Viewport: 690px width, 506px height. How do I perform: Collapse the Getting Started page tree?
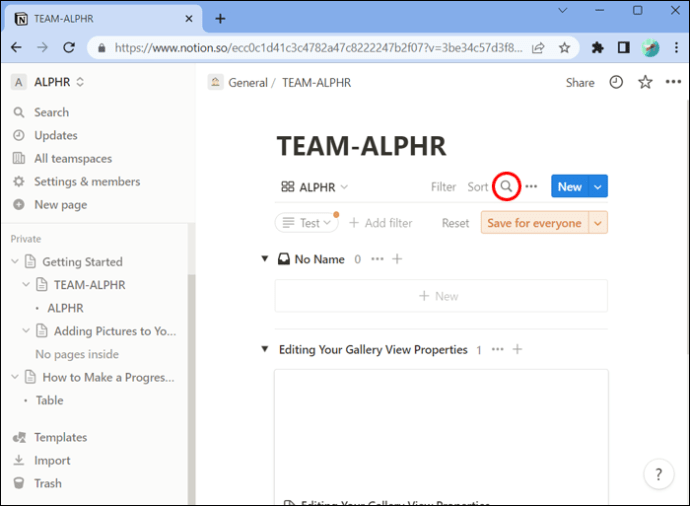pos(15,262)
